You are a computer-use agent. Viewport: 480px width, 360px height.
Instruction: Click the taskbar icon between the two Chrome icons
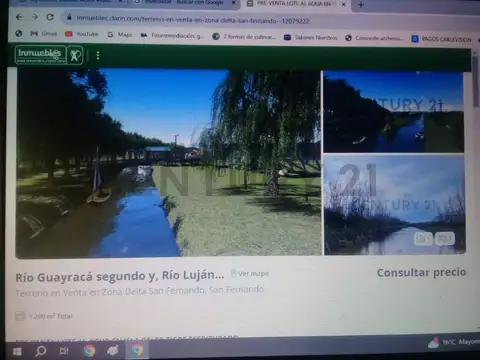point(113,350)
